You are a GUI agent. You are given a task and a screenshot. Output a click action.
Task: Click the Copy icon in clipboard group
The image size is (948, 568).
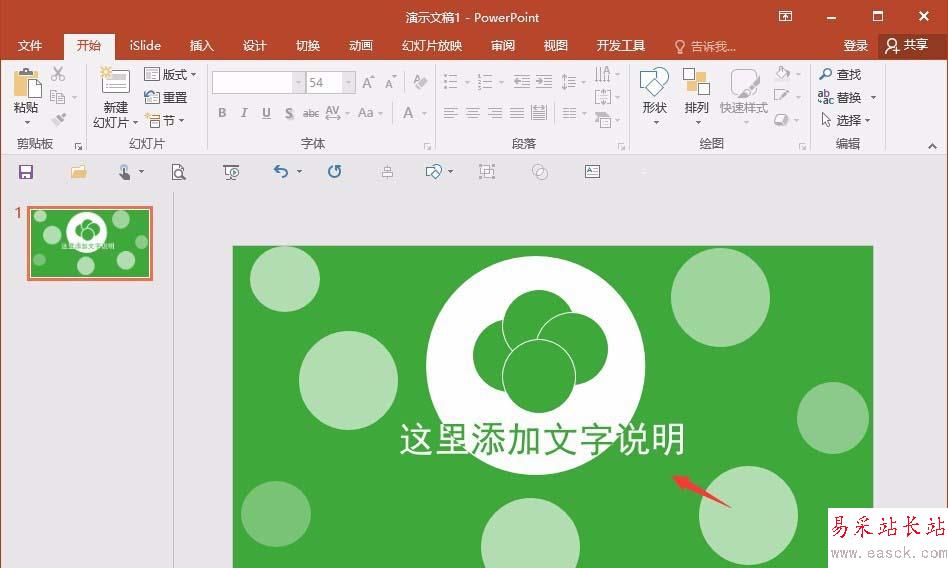[57, 97]
